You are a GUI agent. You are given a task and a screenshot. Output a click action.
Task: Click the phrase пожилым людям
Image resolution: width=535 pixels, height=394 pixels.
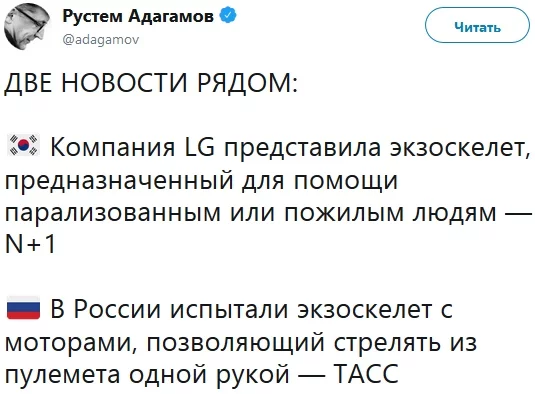390,213
